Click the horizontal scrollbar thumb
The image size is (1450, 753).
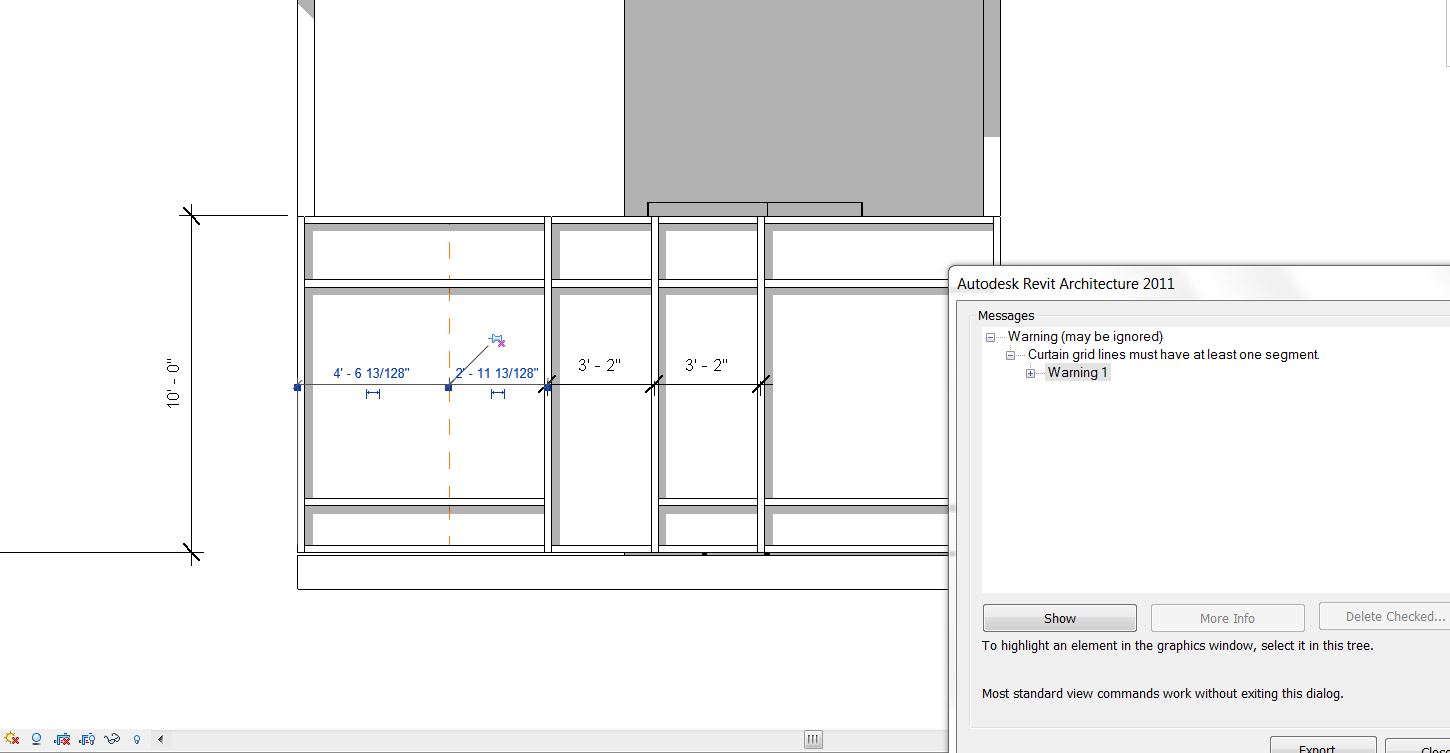pos(813,740)
